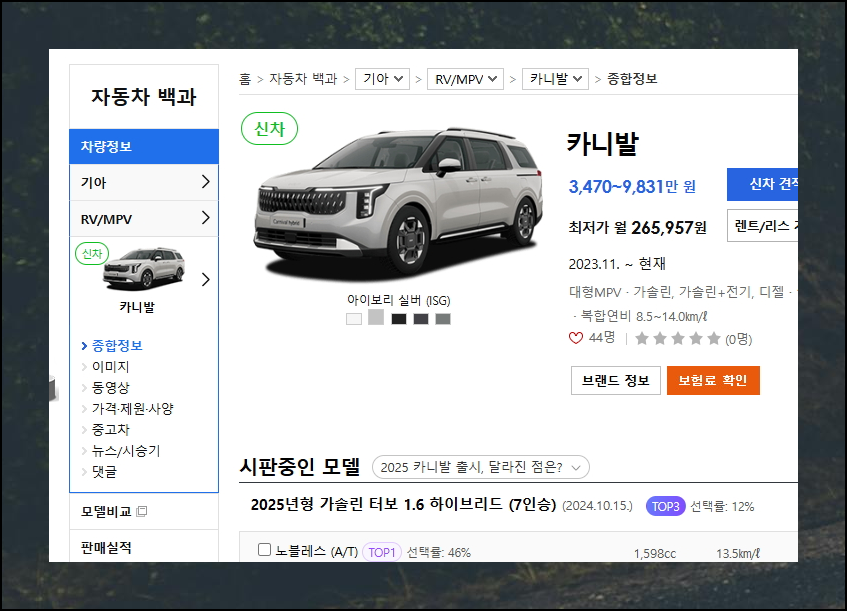Open the 카니발 breadcrumb dropdown
The image size is (847, 611).
pyautogui.click(x=555, y=79)
